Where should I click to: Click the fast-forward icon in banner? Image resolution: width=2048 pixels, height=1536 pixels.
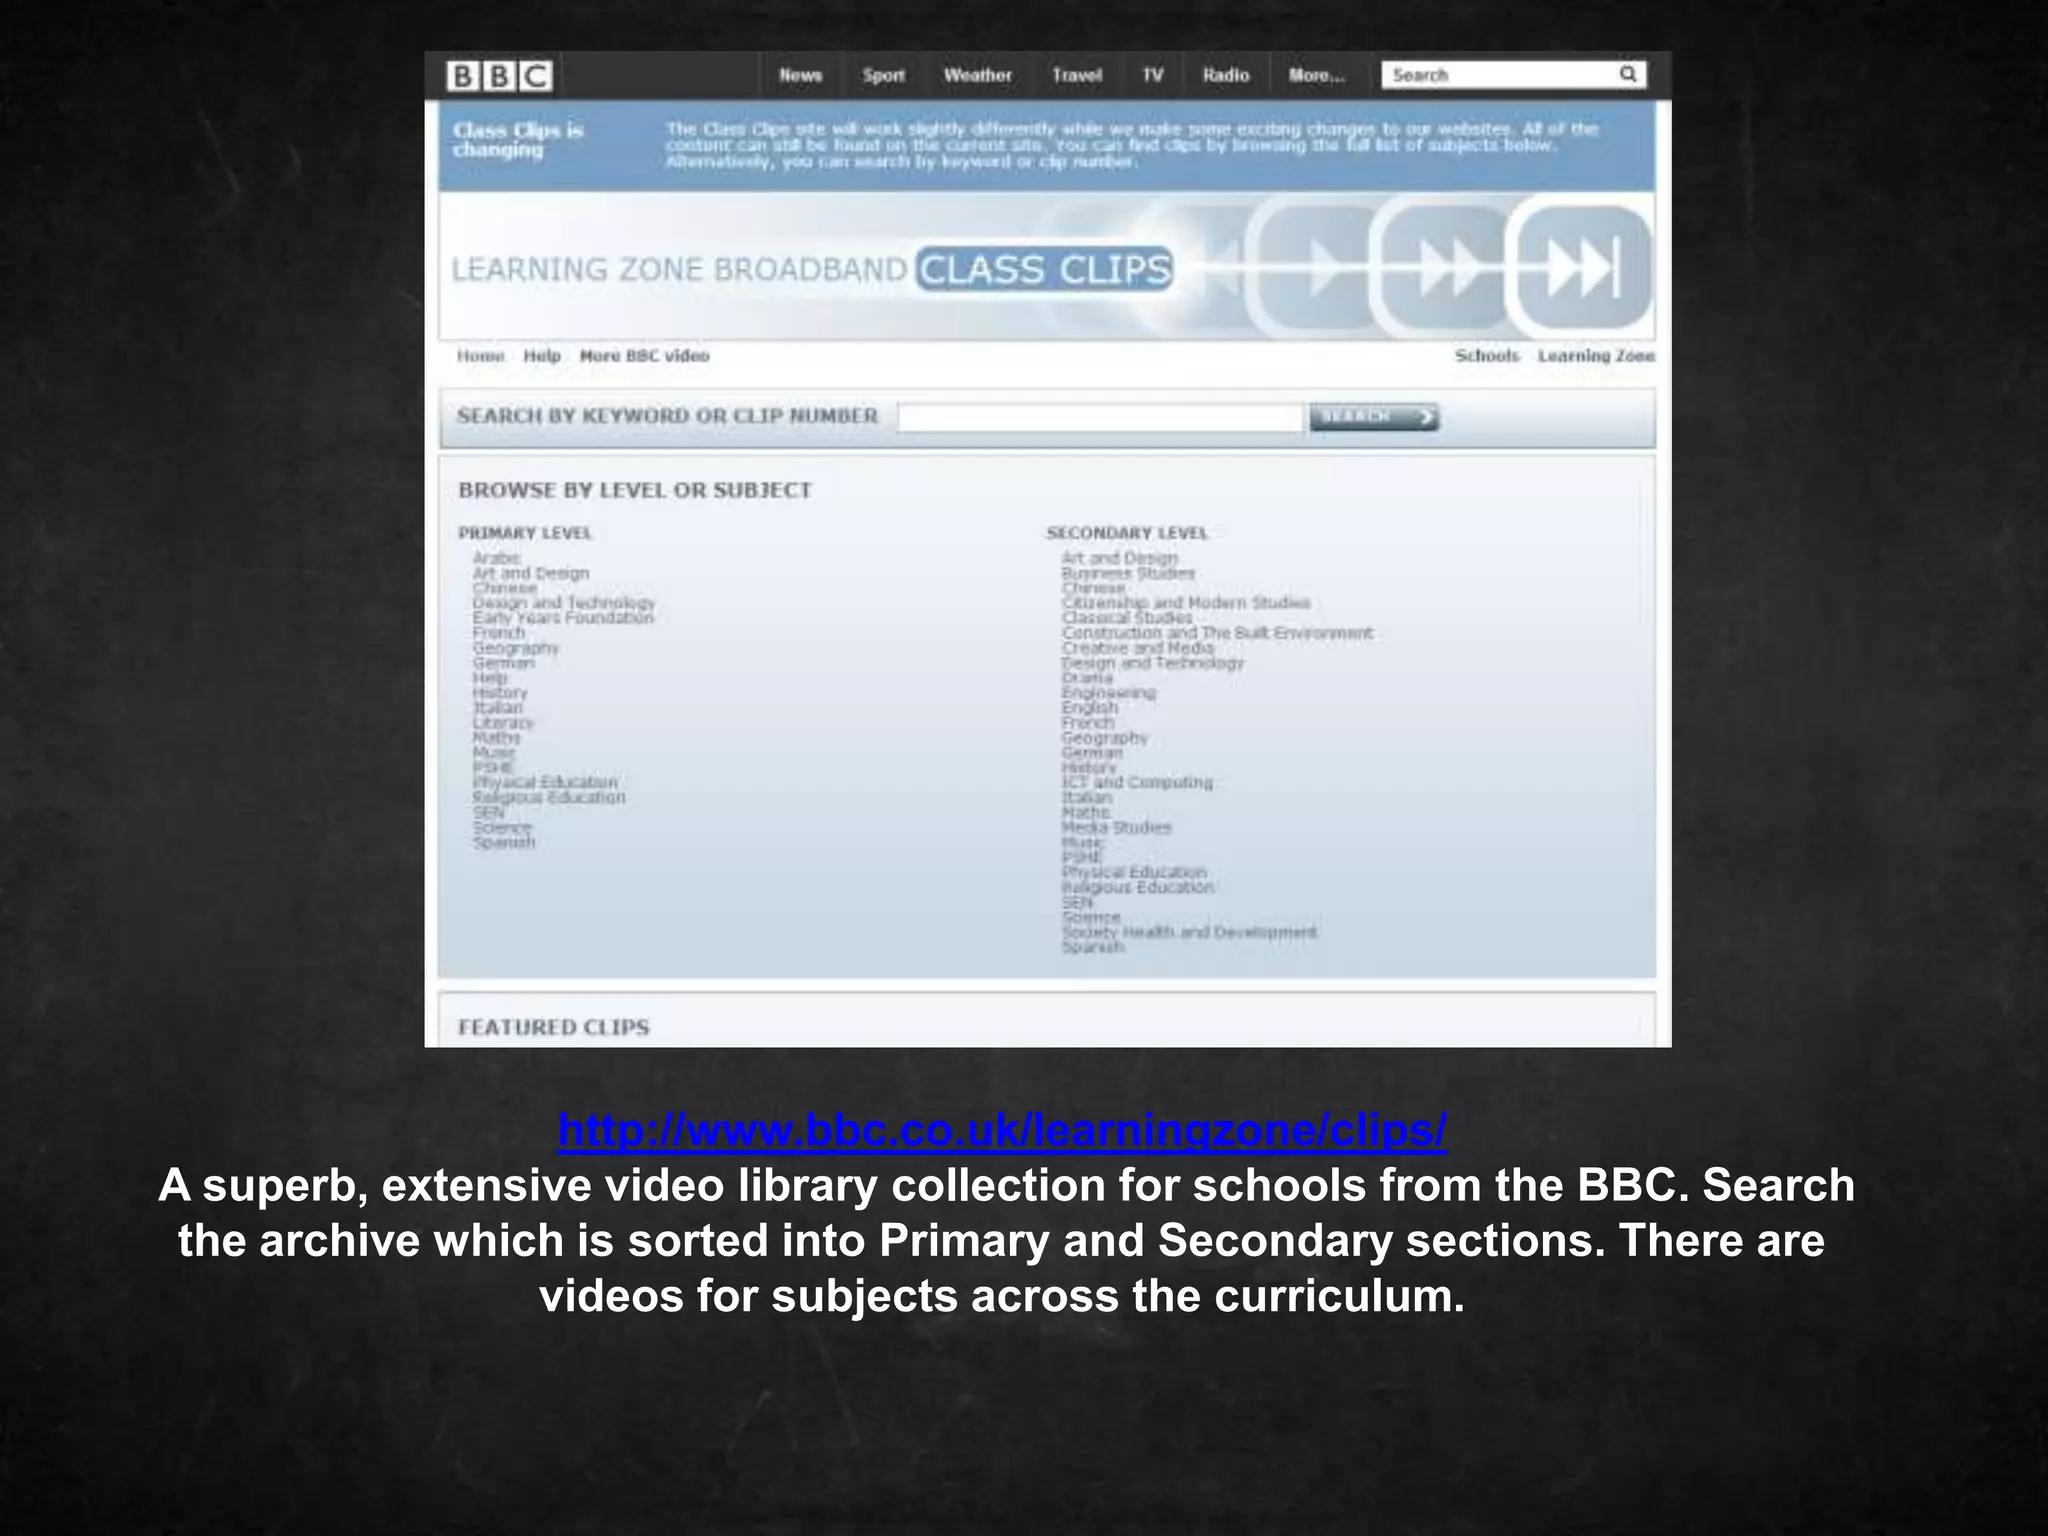point(1448,268)
